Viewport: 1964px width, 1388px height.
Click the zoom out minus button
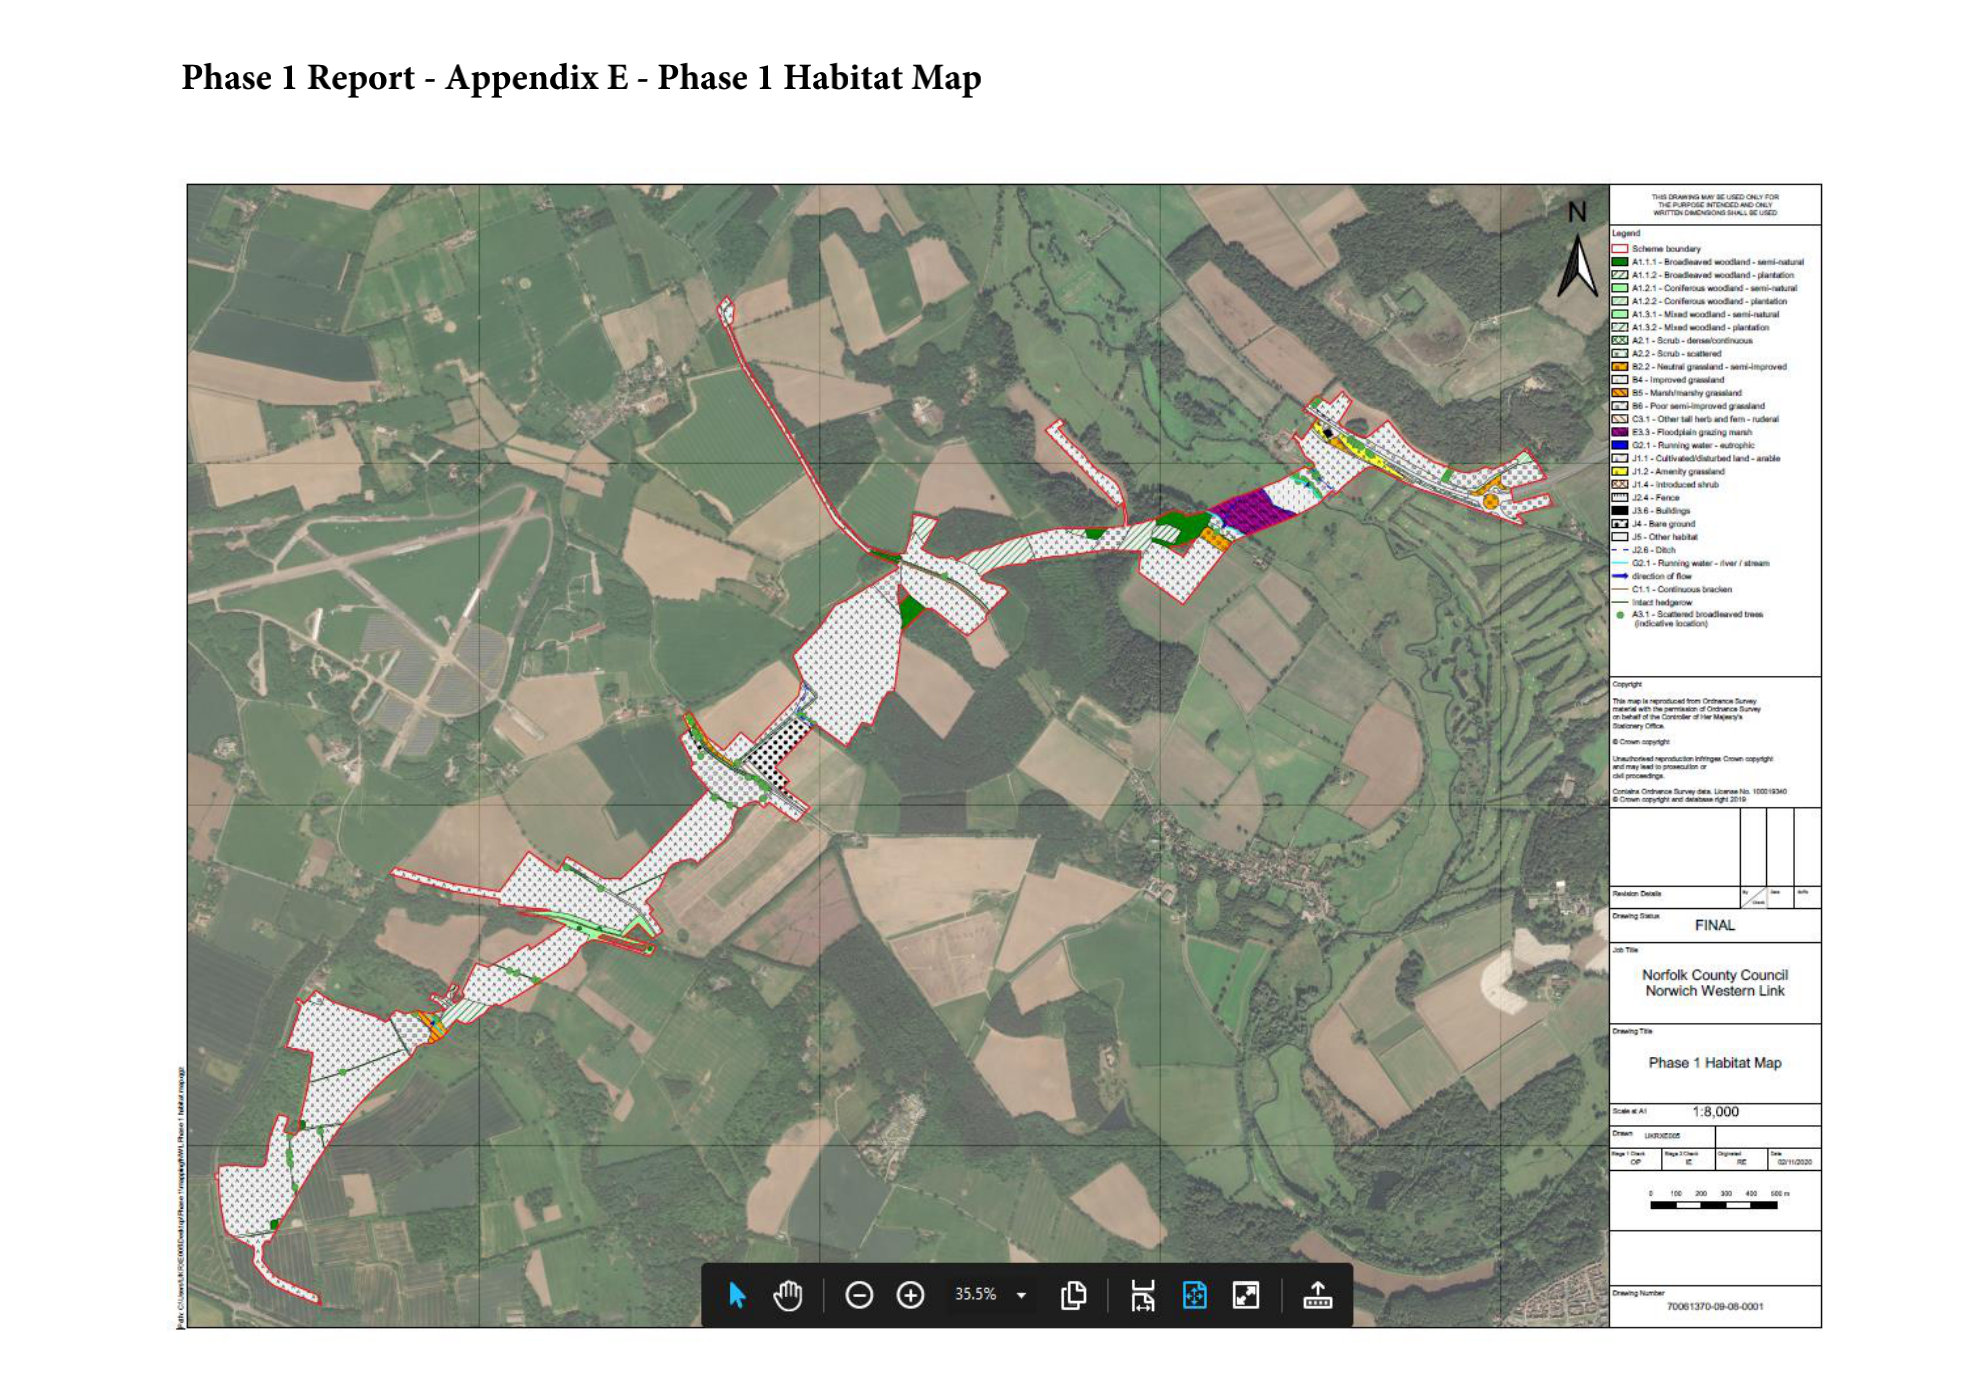pos(858,1295)
